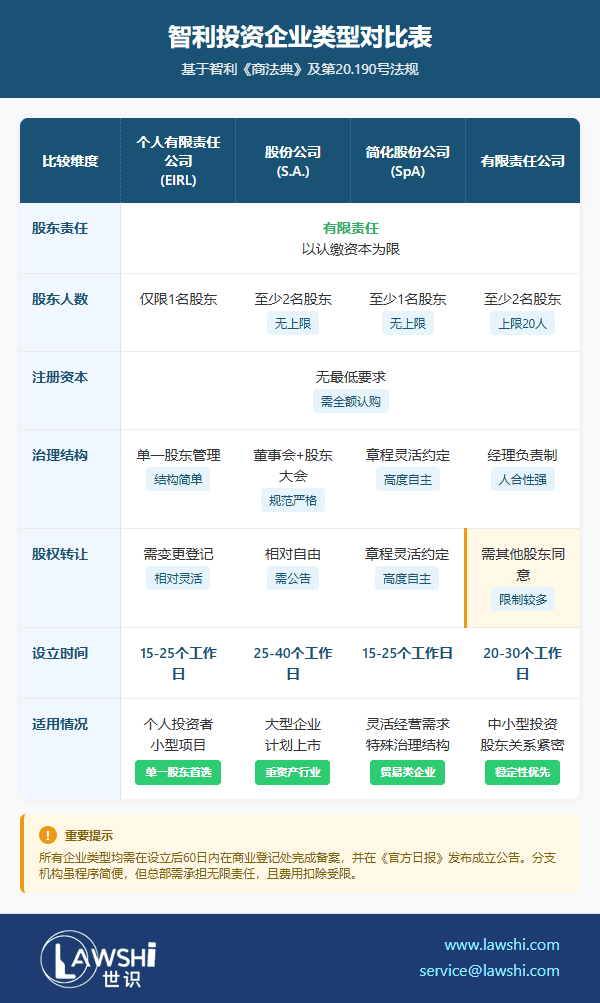Screen dimensions: 600x1003
Task: Click the 股权转让 row label
Action: coord(60,553)
